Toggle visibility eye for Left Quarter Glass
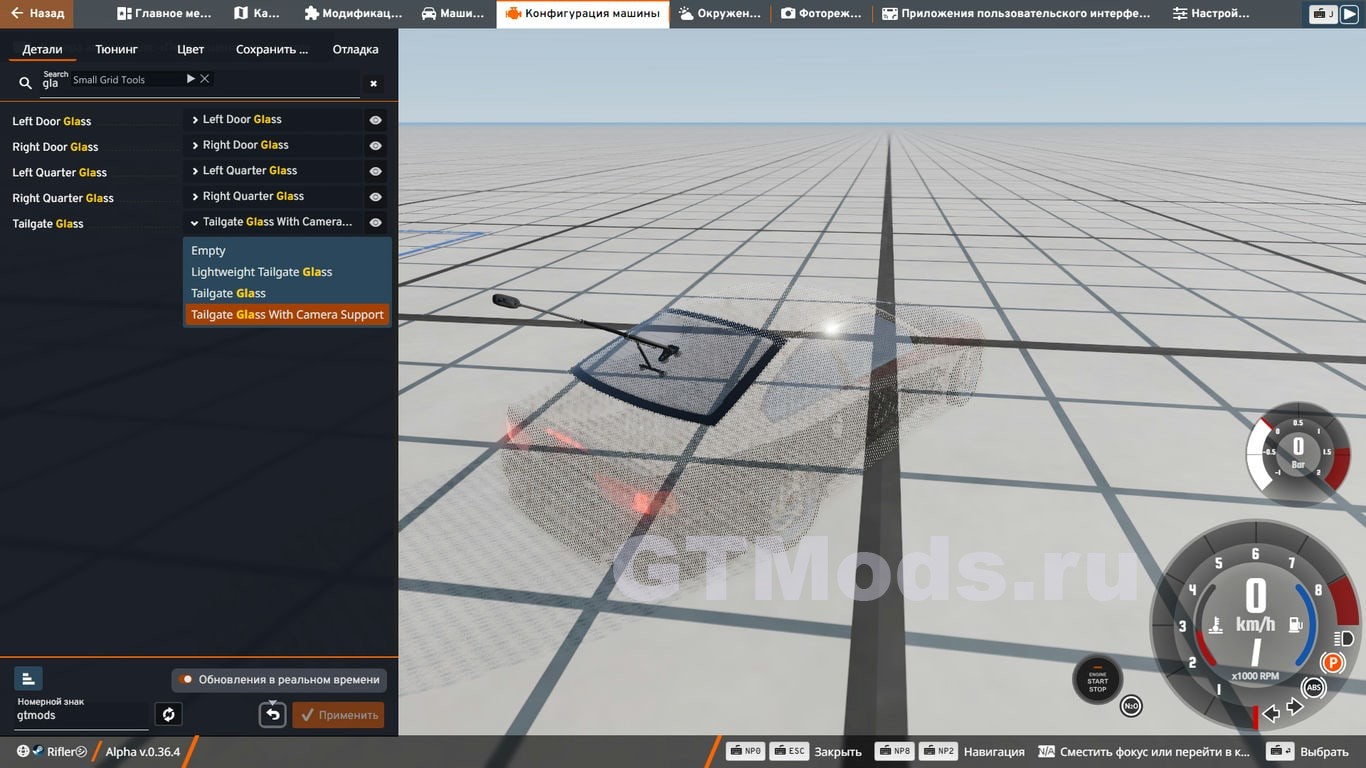 pos(375,171)
